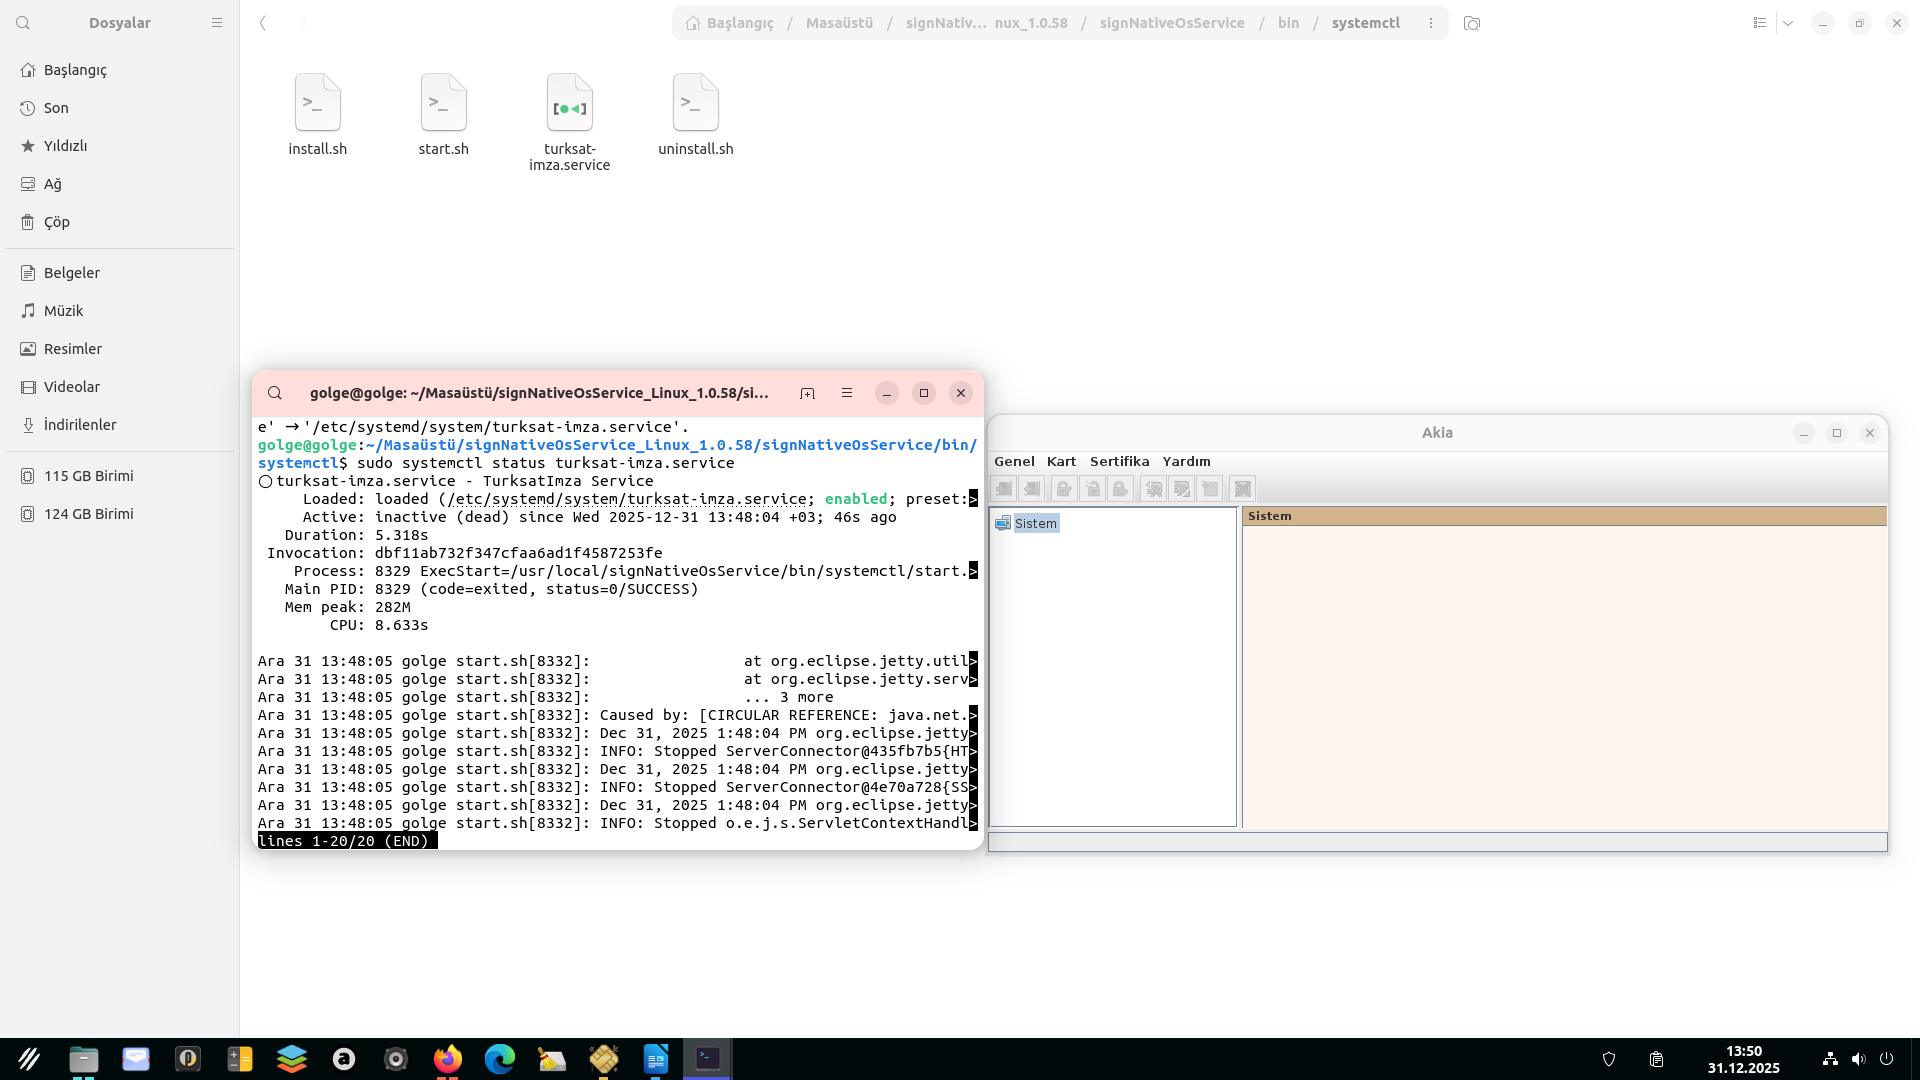Click the terminal search icon

pyautogui.click(x=275, y=393)
